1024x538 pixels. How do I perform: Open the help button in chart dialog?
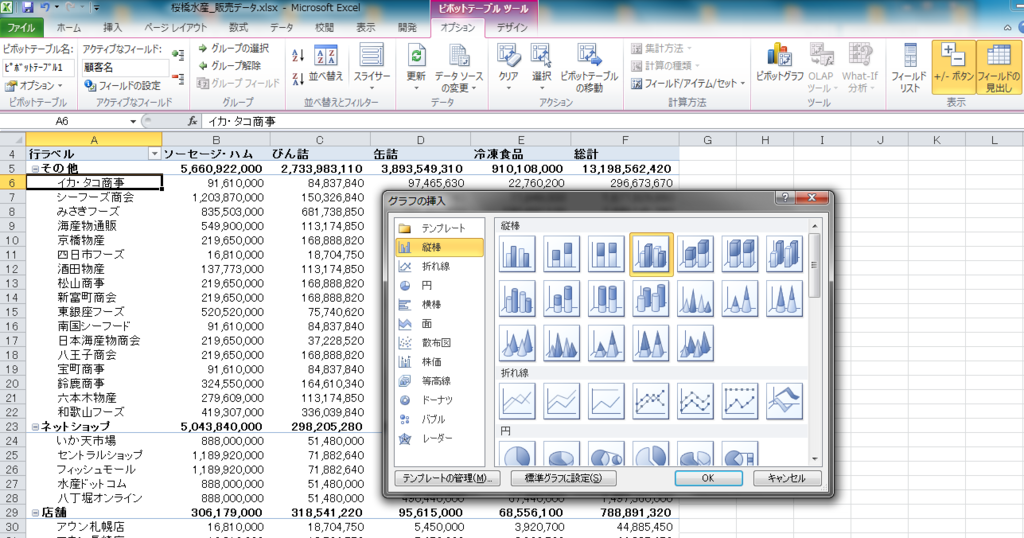tap(785, 198)
